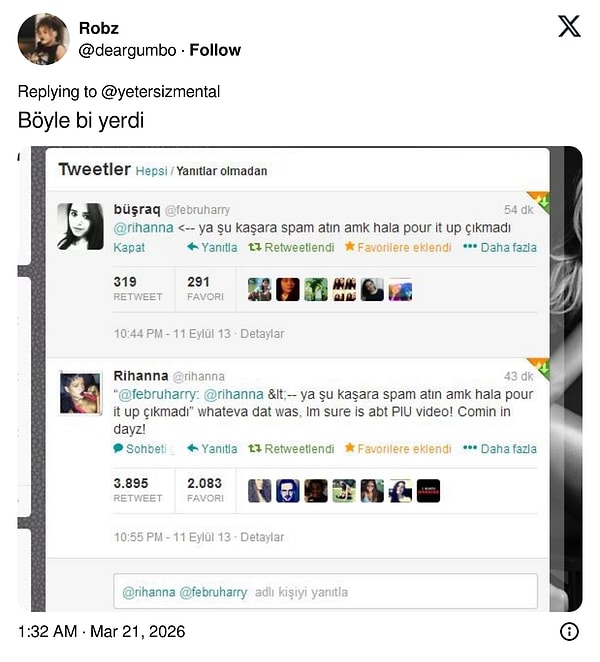
Task: Select the Yanıtlar olmadan tab
Action: (x=222, y=171)
